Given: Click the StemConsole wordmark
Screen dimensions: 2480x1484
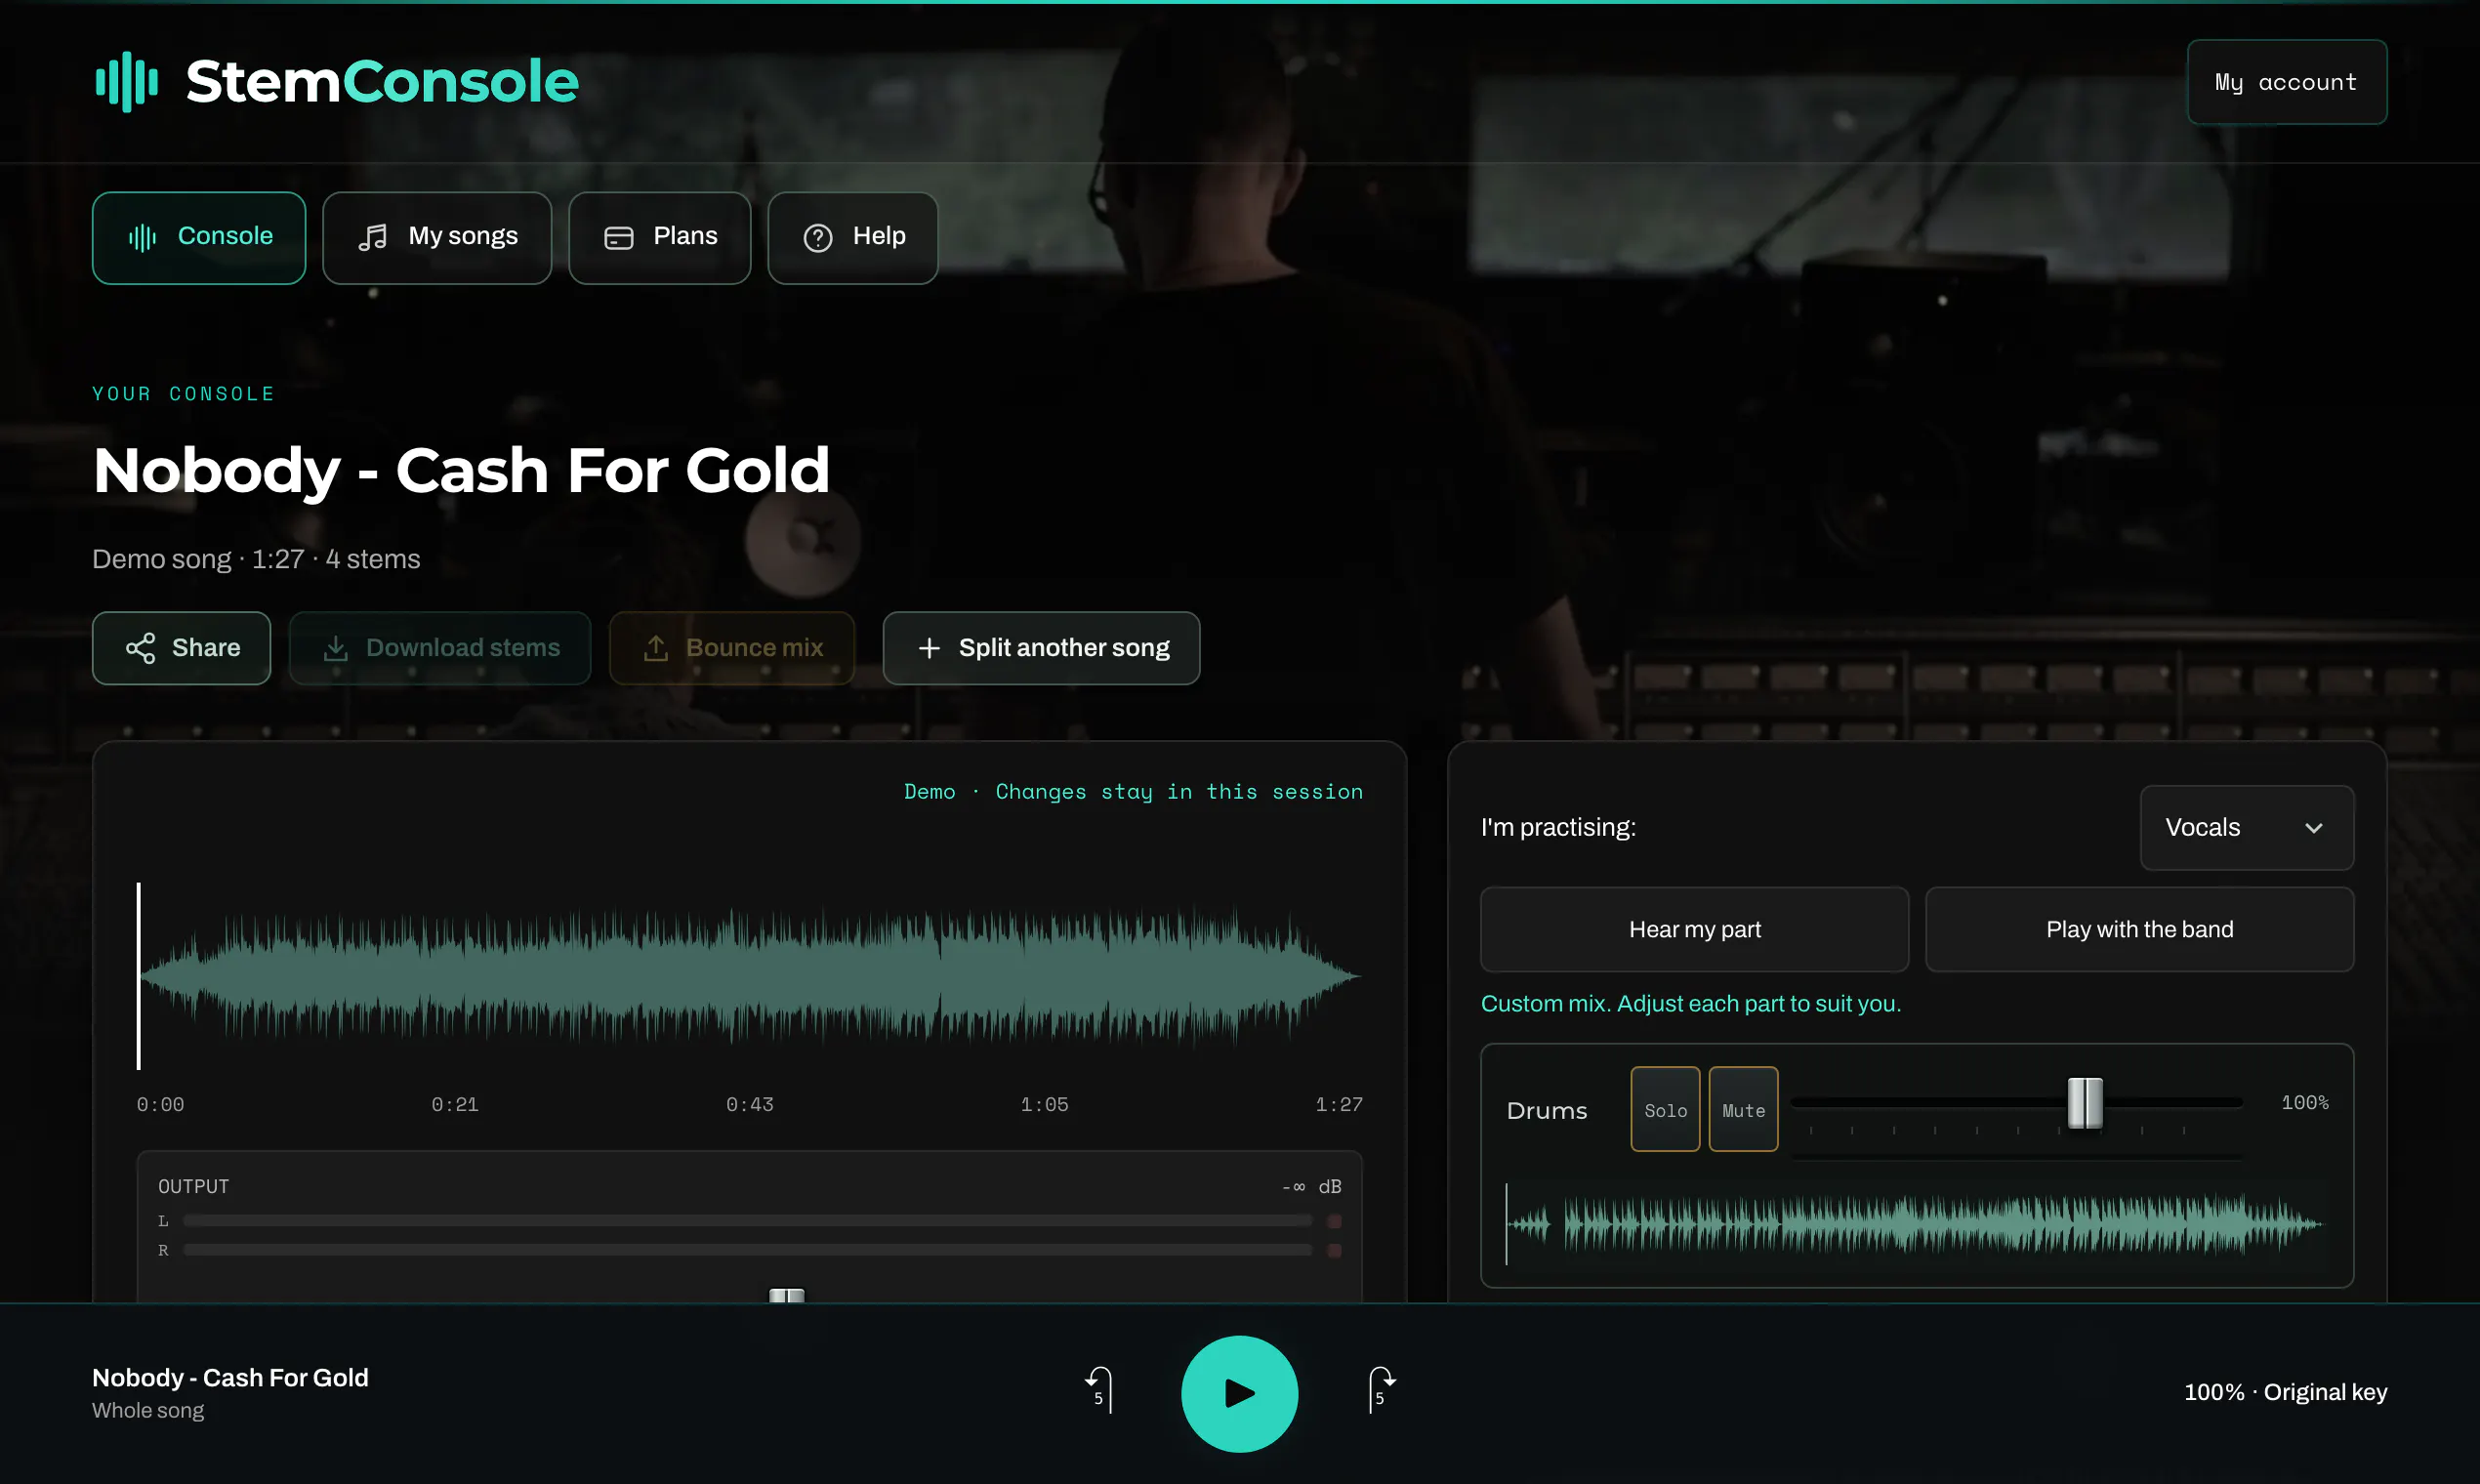Looking at the screenshot, I should click(382, 82).
